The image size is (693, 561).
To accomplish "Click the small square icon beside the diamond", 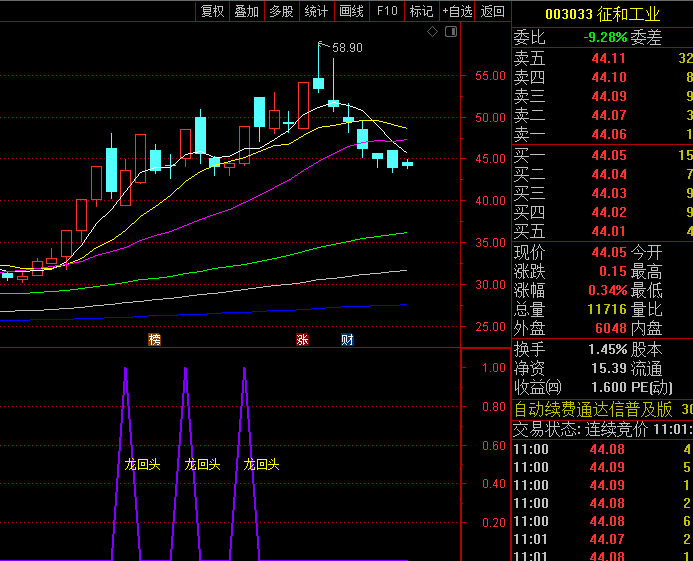I will tap(449, 32).
